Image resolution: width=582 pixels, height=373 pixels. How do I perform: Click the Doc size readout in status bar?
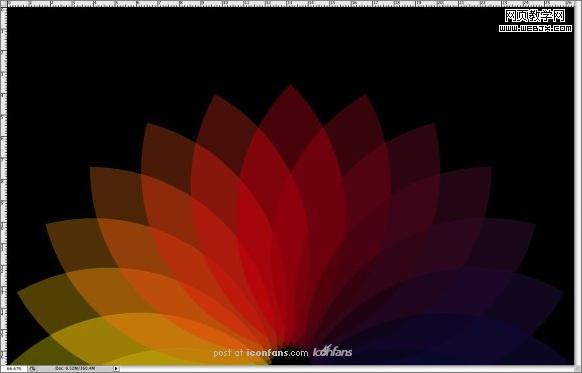pyautogui.click(x=75, y=369)
